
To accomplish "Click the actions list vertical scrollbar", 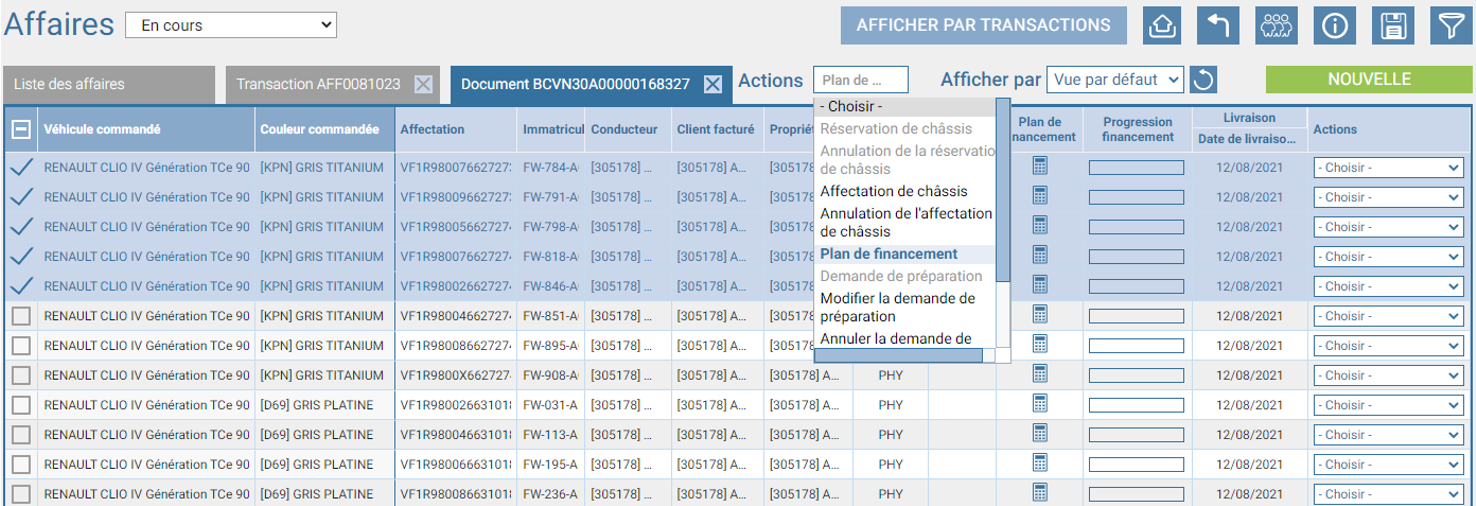I will point(1003,190).
